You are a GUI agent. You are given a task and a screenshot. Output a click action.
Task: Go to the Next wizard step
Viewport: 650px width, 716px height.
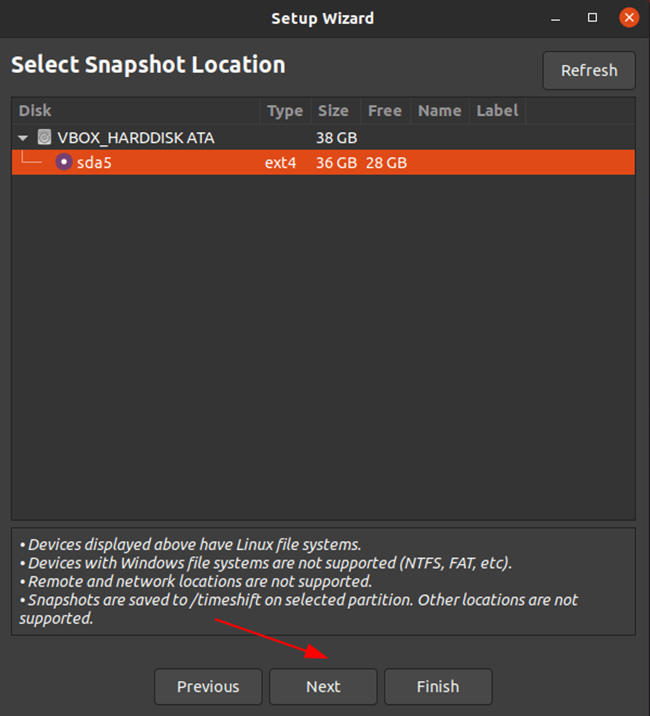(x=323, y=686)
